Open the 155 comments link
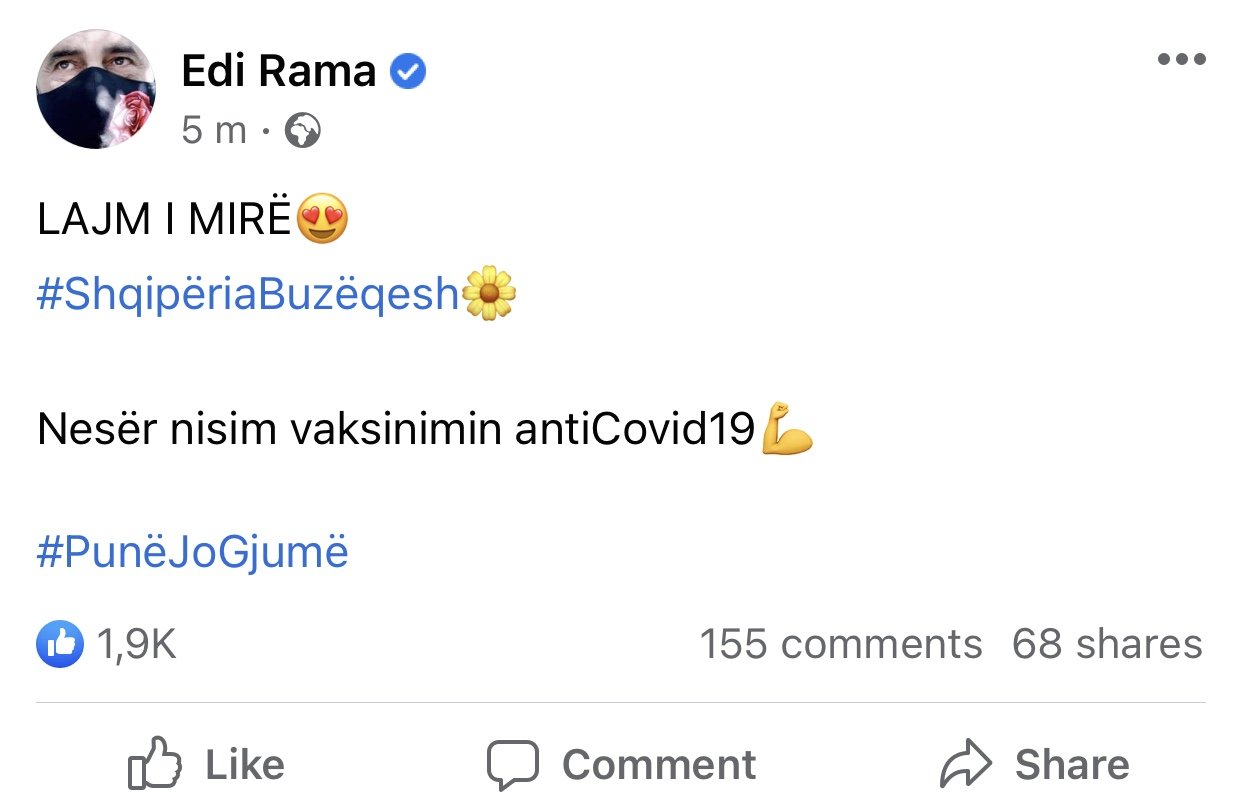 pos(840,645)
